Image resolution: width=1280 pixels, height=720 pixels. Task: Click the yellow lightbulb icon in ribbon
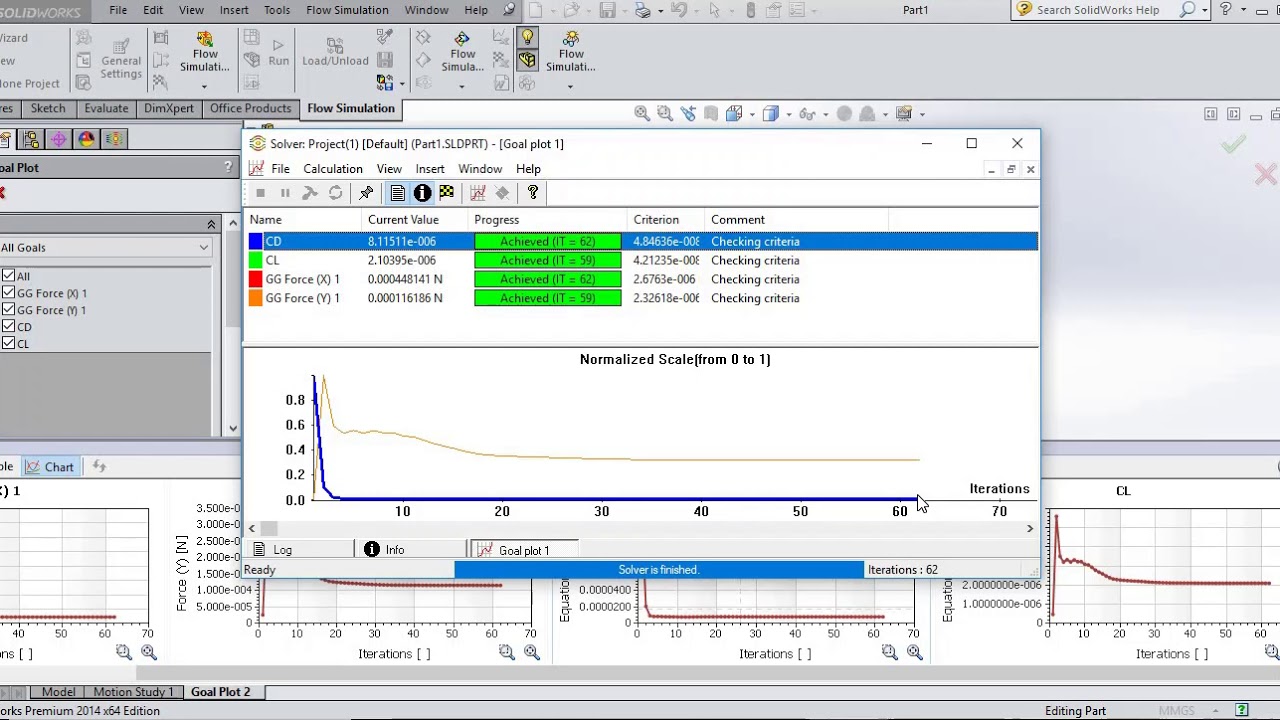(x=528, y=38)
